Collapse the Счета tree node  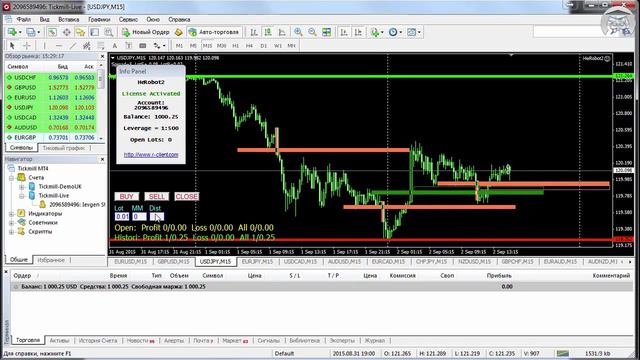coord(11,178)
